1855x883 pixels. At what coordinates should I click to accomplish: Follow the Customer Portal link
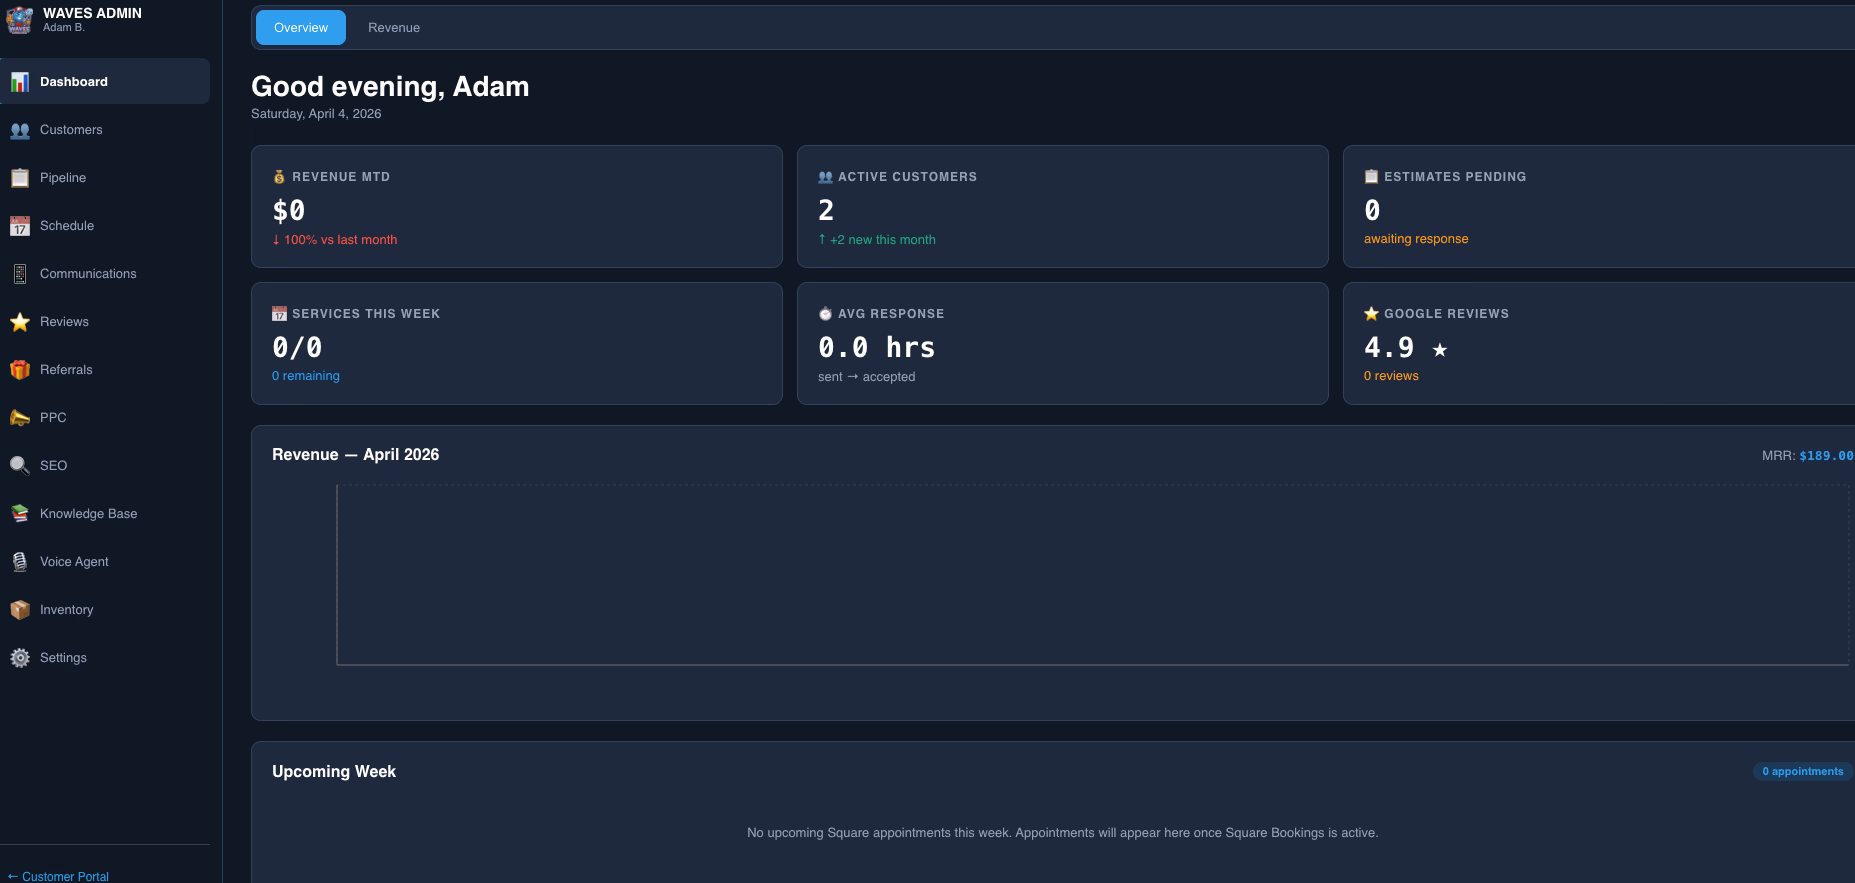coord(59,876)
